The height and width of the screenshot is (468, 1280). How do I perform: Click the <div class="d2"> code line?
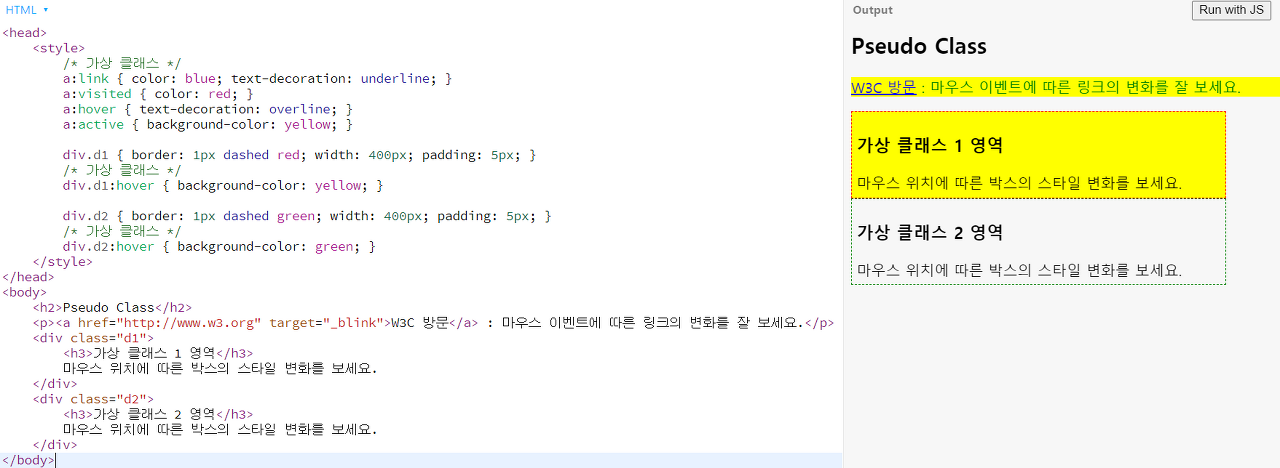[x=93, y=399]
